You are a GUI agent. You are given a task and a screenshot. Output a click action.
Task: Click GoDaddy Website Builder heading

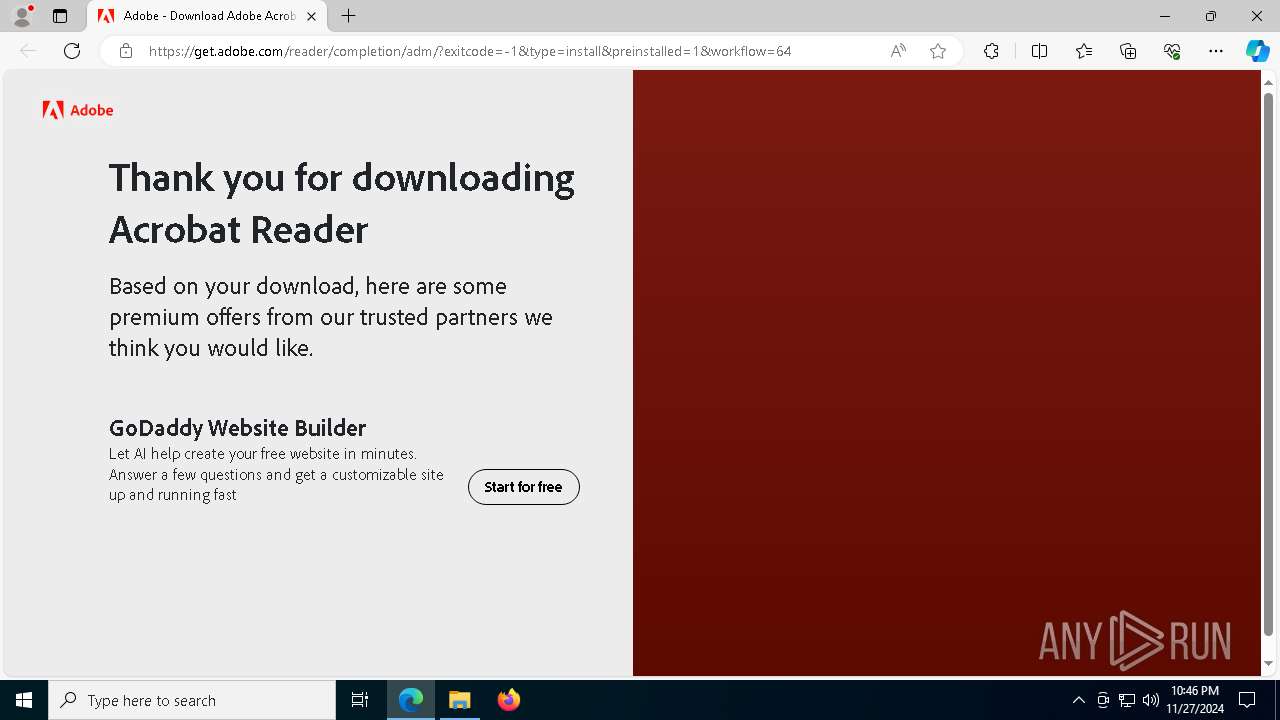pos(237,428)
